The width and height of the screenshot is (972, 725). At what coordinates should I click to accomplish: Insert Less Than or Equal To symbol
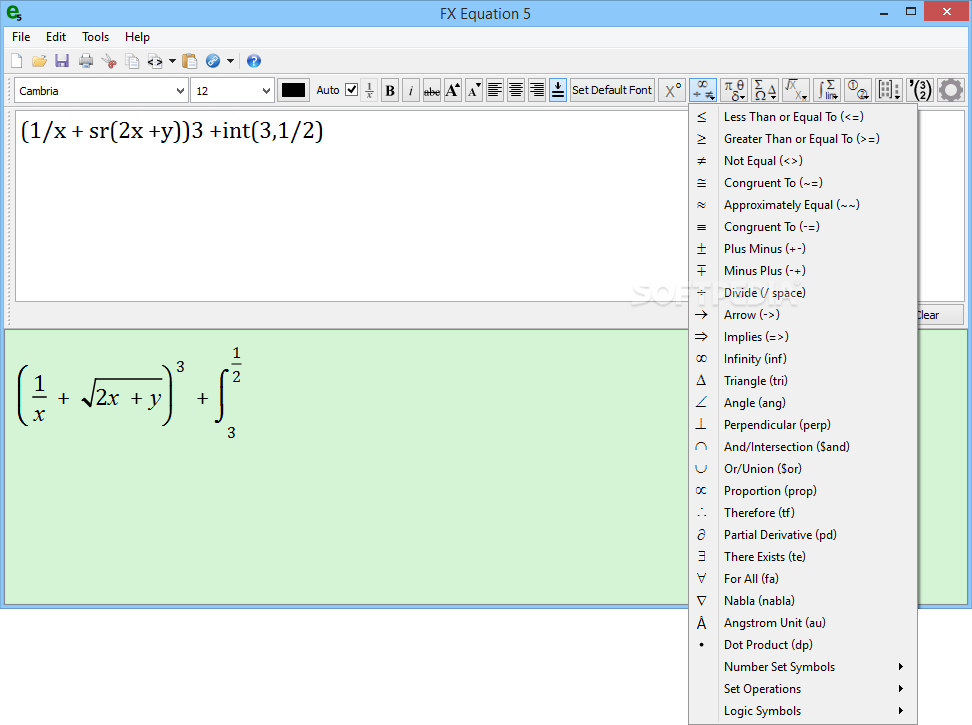point(803,116)
